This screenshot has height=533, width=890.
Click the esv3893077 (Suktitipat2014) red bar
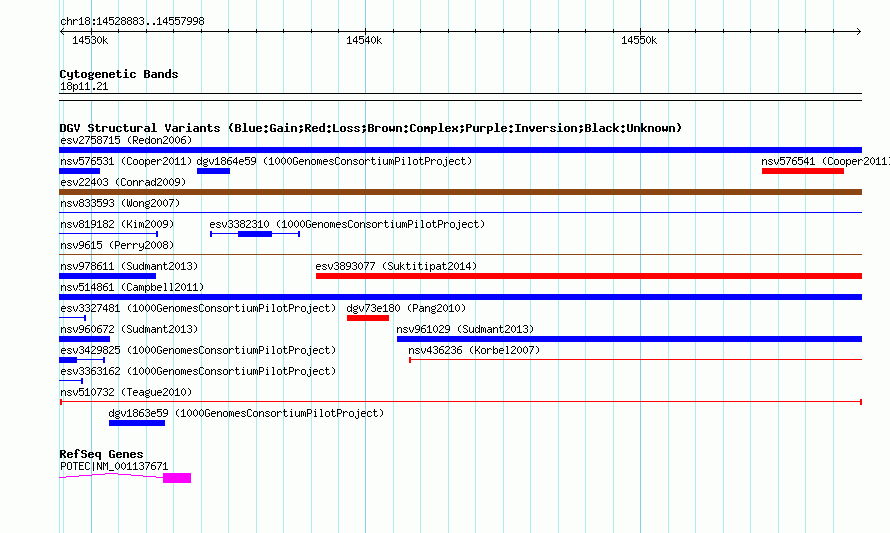589,276
